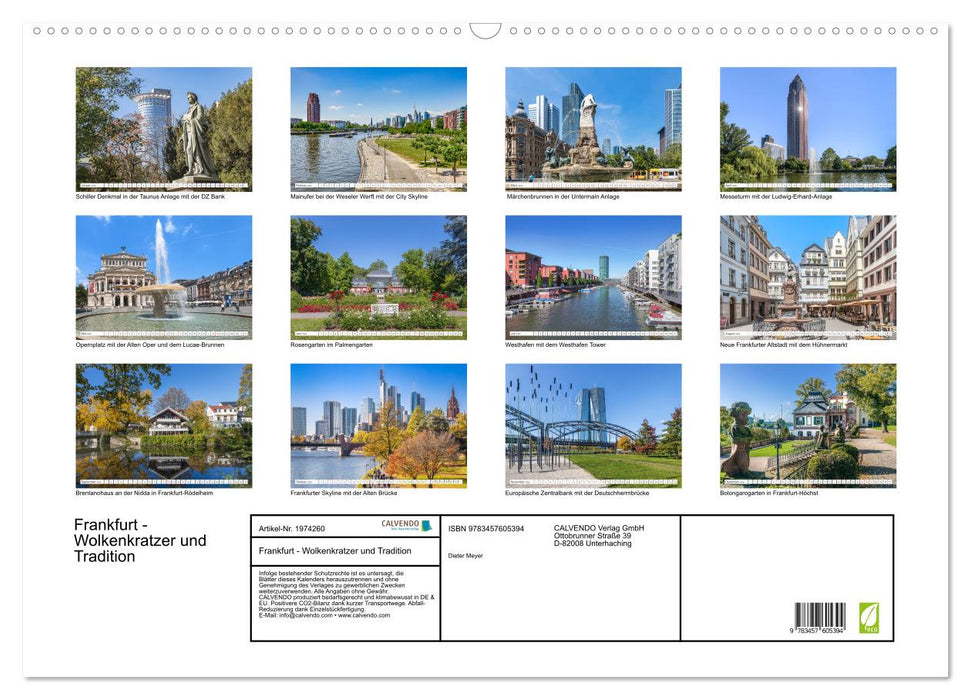This screenshot has width=971, height=700.
Task: Open the Bolongarogarten Frankfurt-Höchst photo
Action: click(x=807, y=424)
